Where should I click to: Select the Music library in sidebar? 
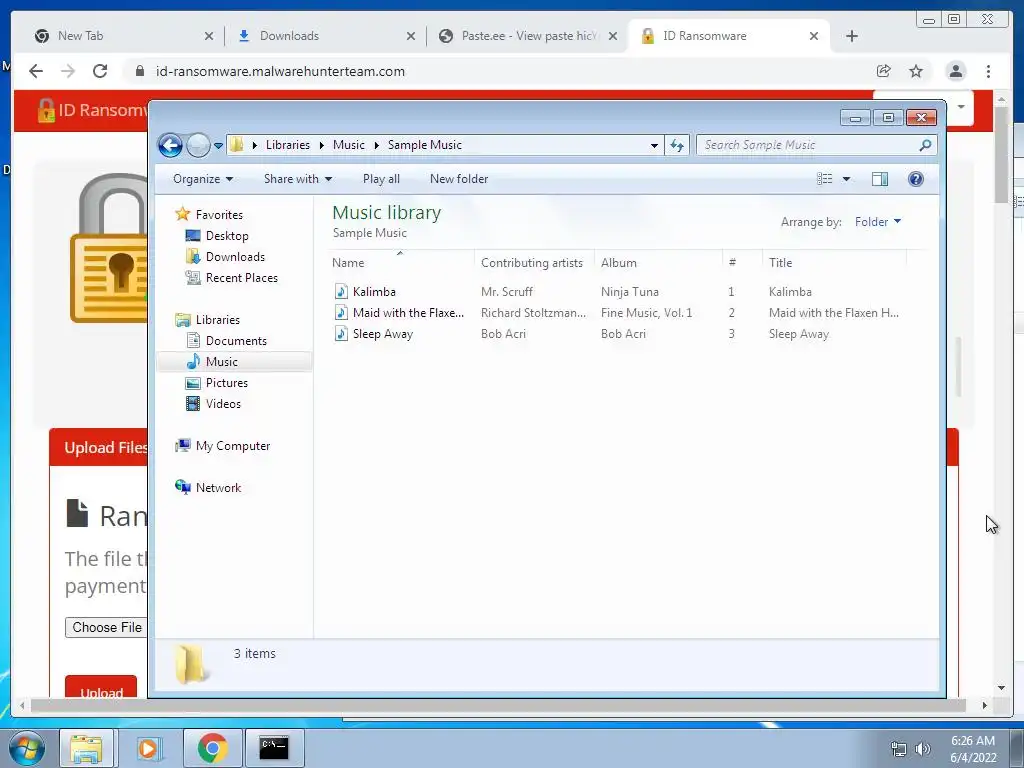coord(221,362)
